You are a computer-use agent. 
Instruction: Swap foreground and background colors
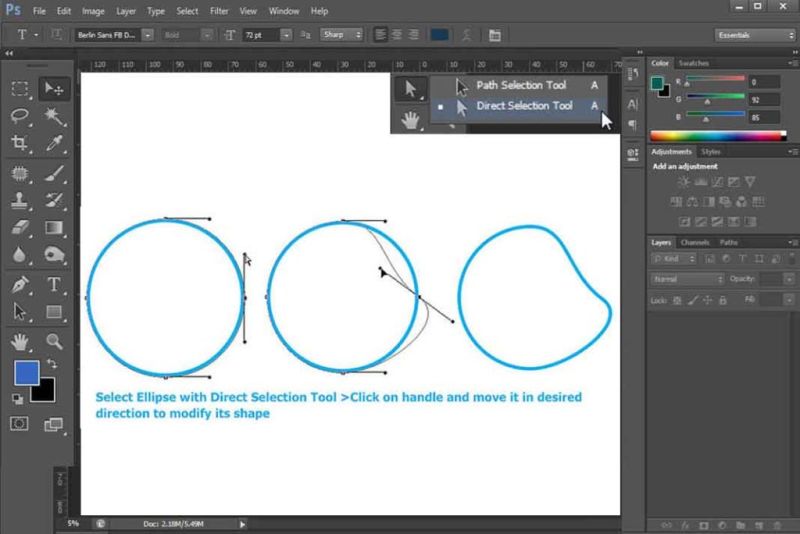[52, 364]
